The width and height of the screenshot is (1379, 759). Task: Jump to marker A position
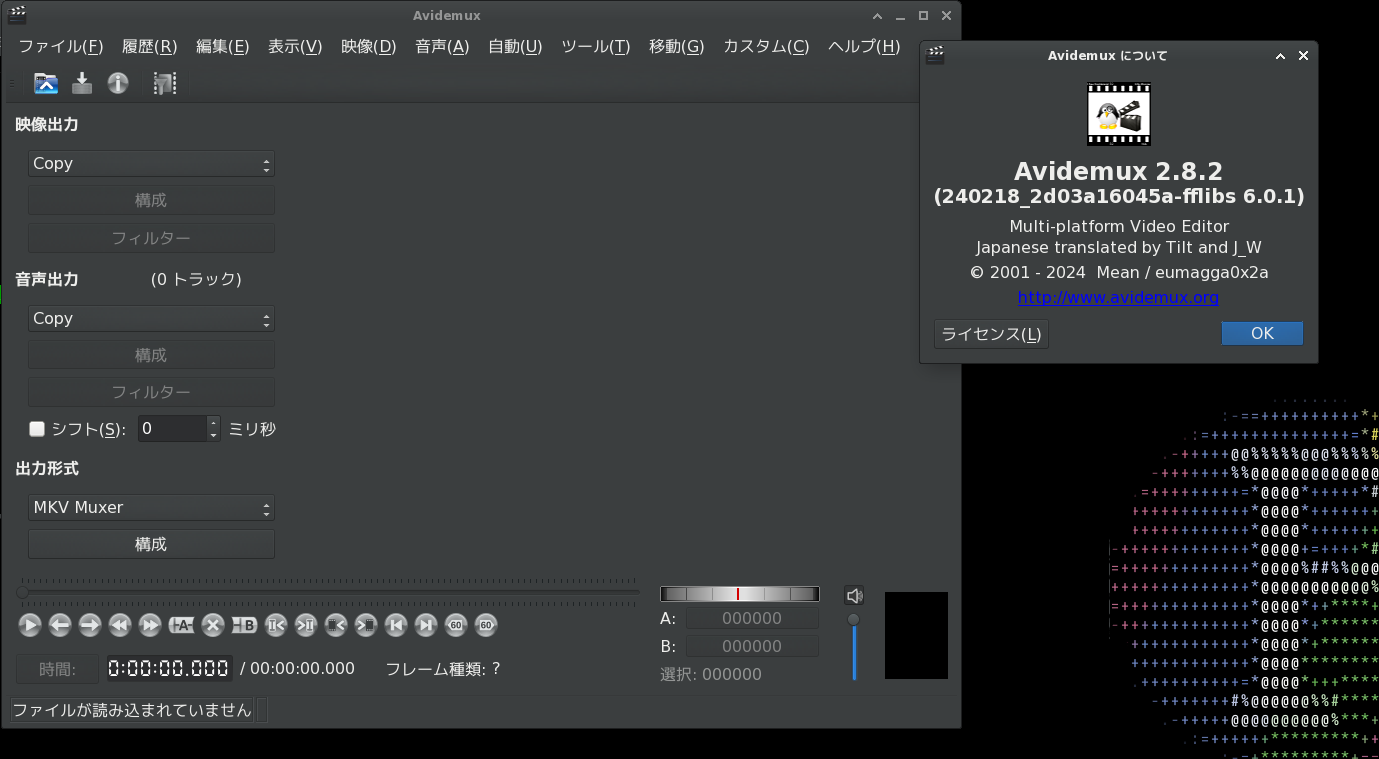[x=276, y=625]
